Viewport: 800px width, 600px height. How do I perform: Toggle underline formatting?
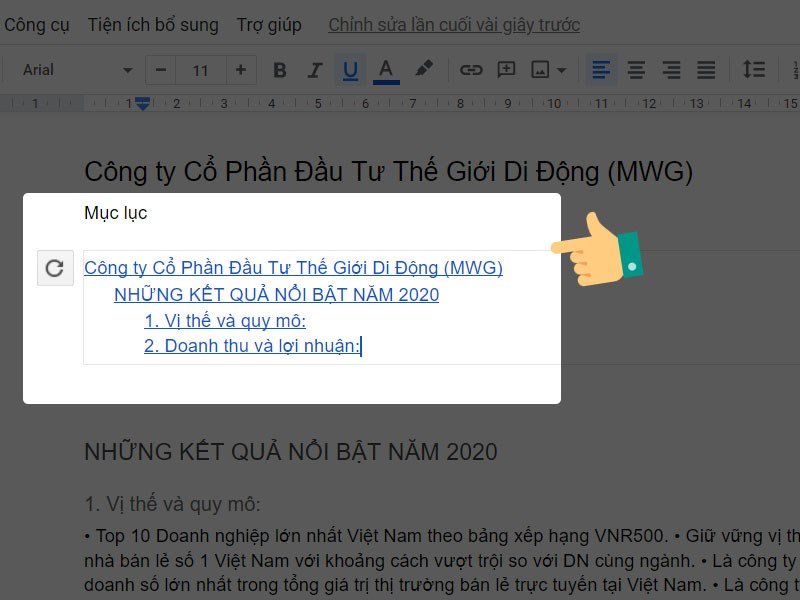(x=350, y=70)
